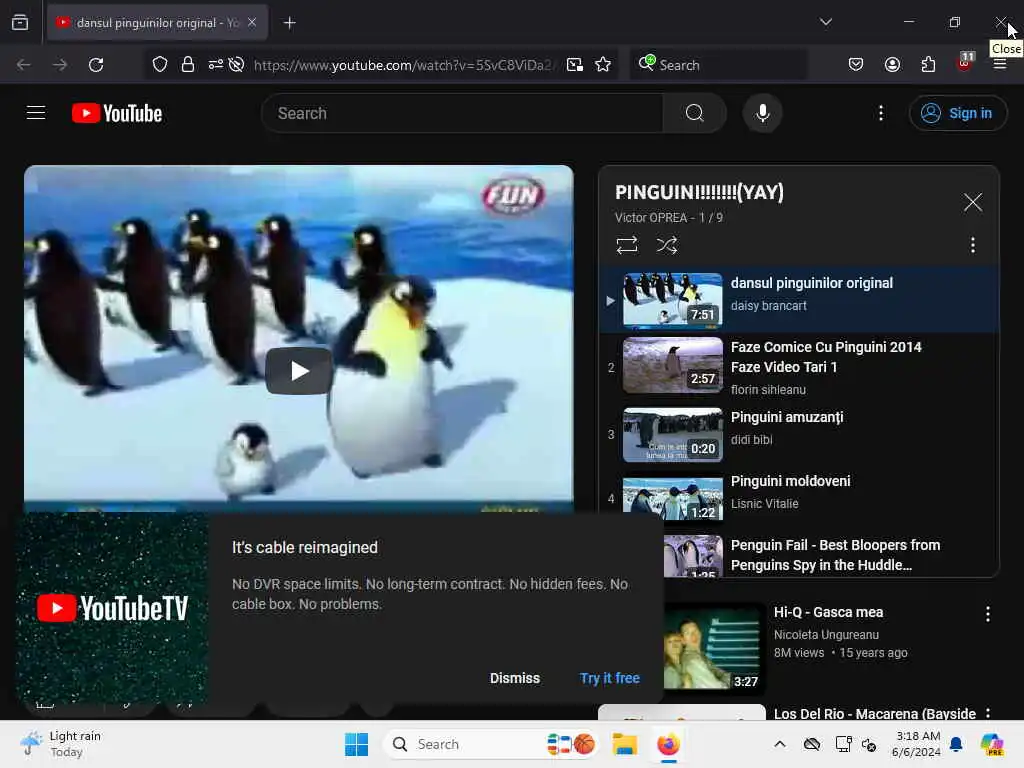Image resolution: width=1024 pixels, height=768 pixels.
Task: Go forward to the next page
Action: (59, 65)
